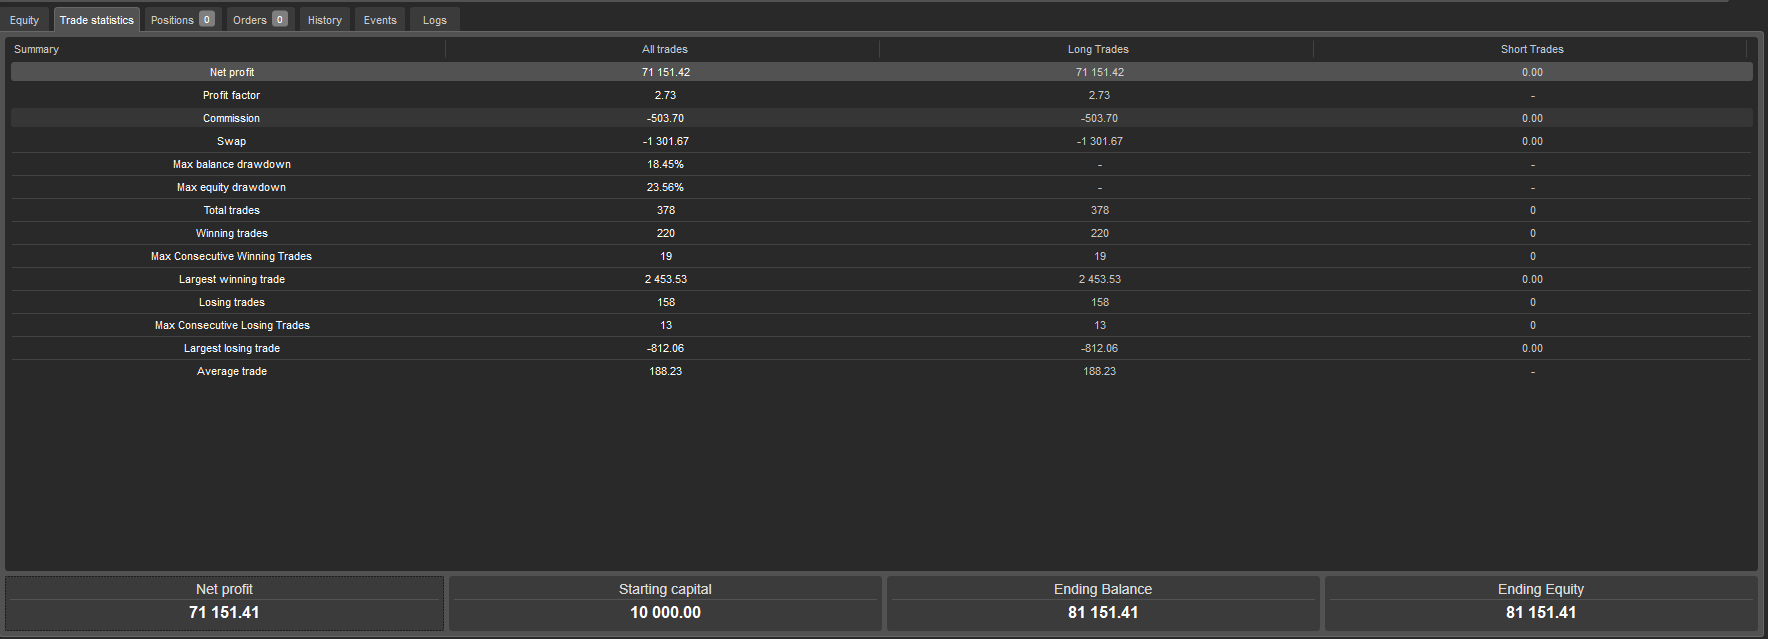
Task: Select the Trade statistics tab
Action: click(x=96, y=20)
